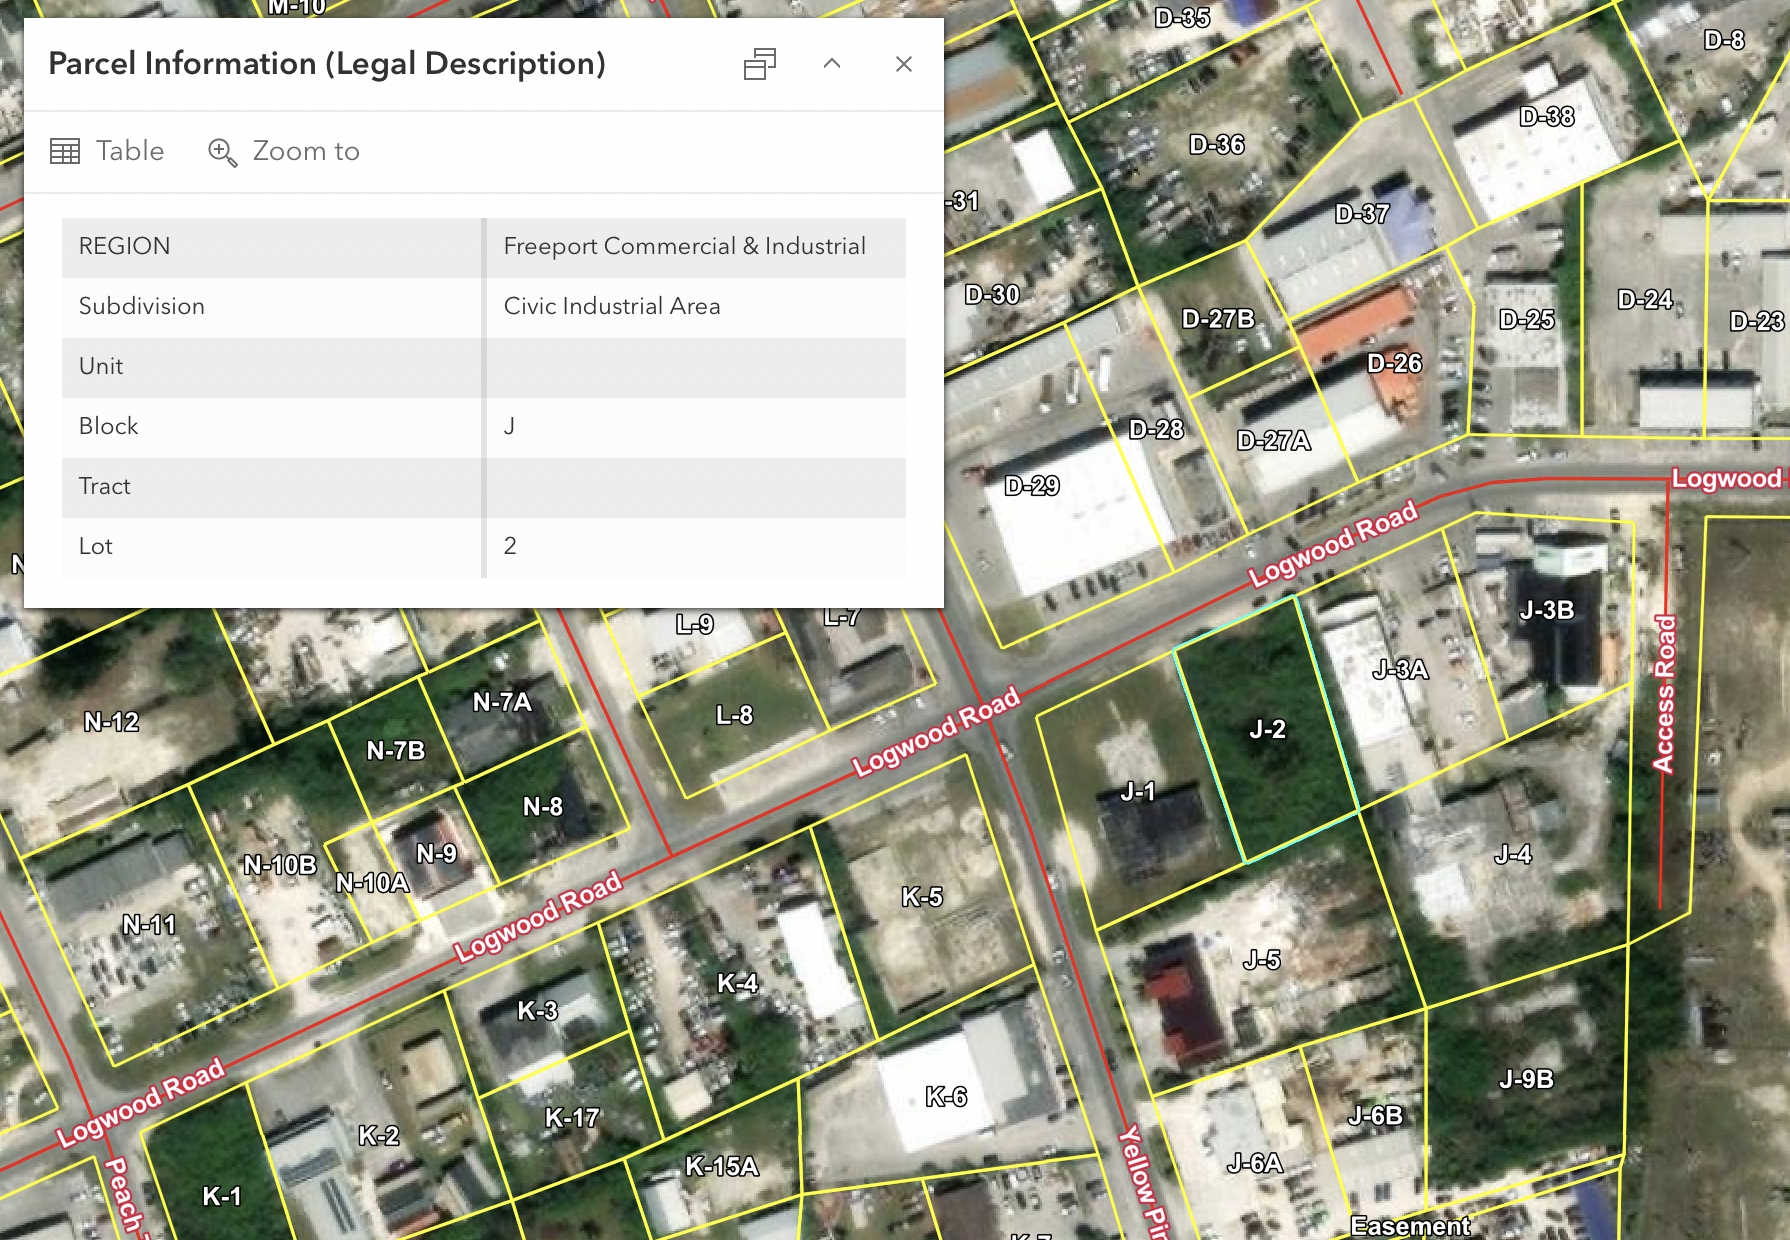Image resolution: width=1790 pixels, height=1240 pixels.
Task: Click parcel K-5 on the map
Action: (921, 897)
